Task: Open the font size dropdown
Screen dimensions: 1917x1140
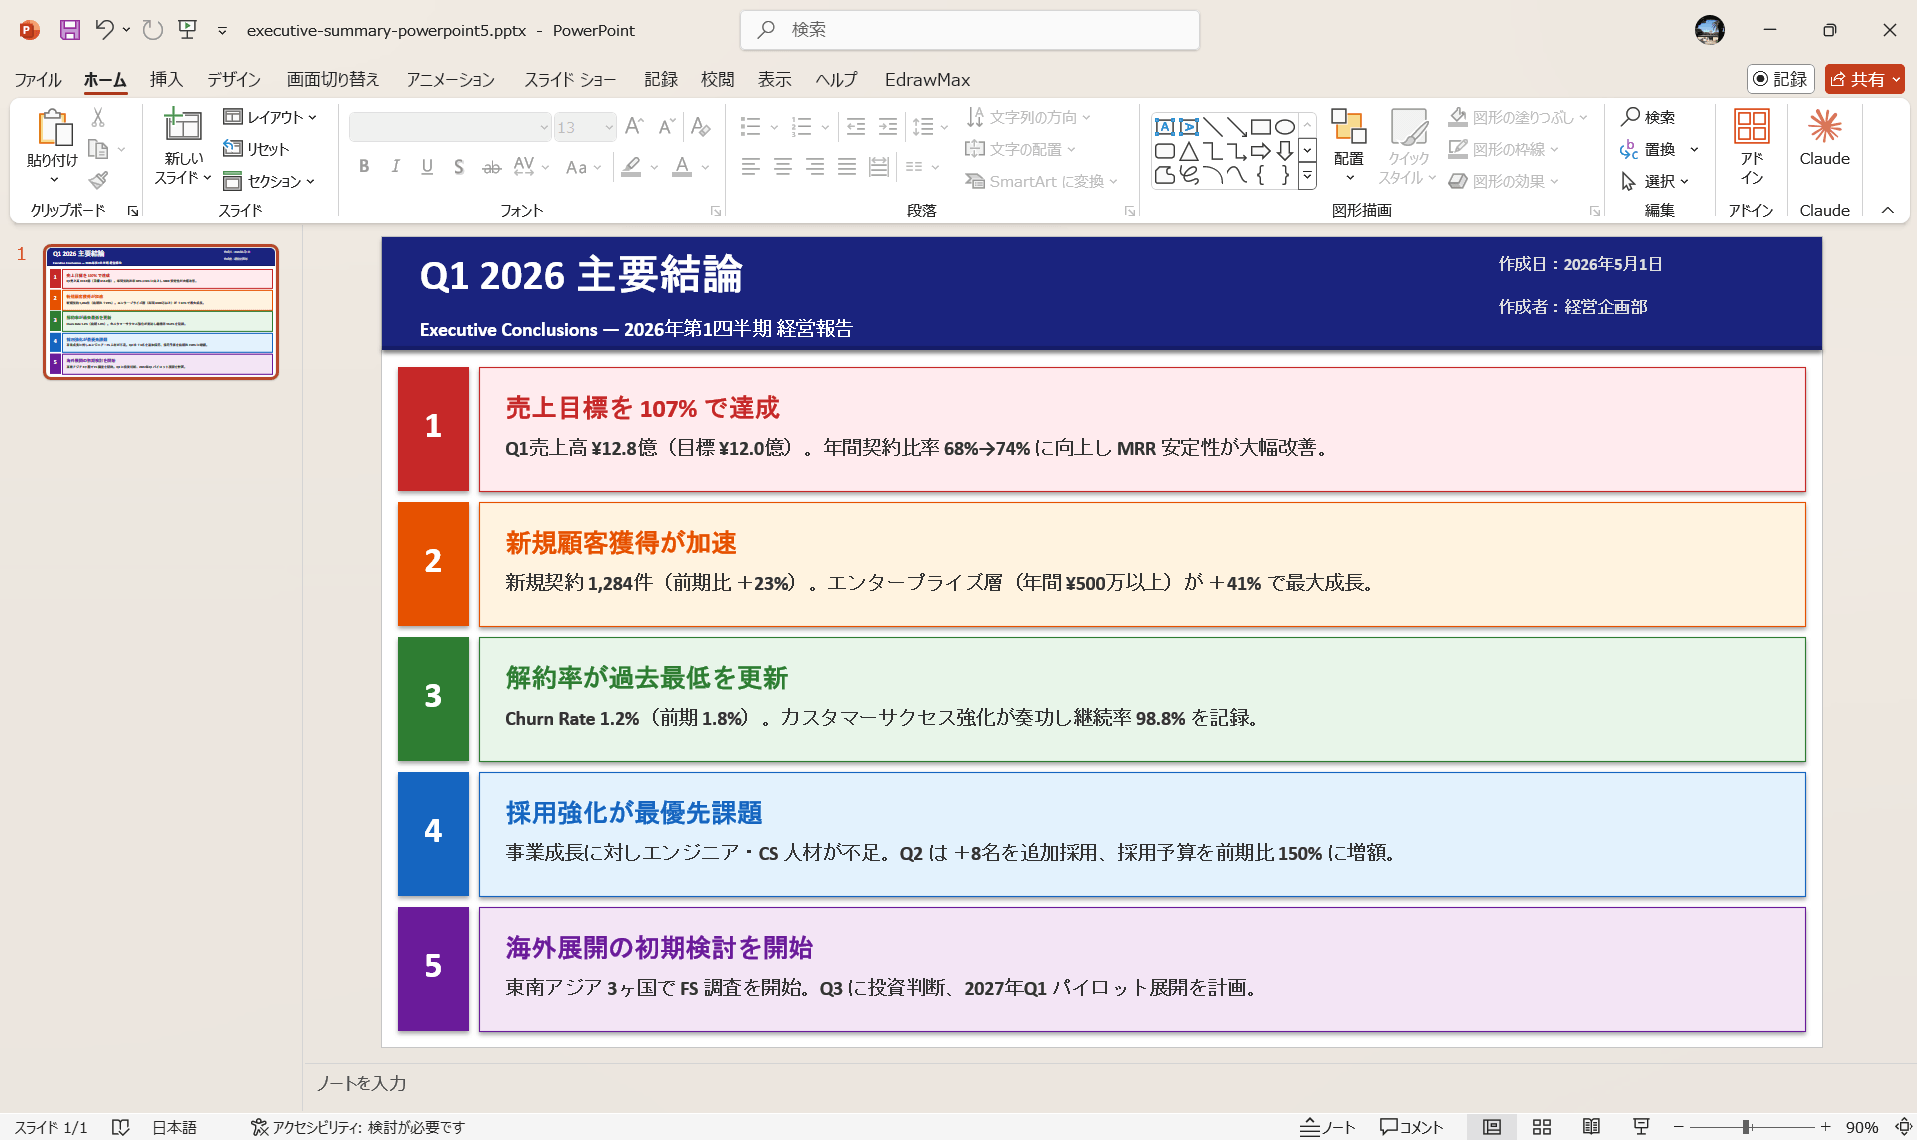Action: click(608, 127)
